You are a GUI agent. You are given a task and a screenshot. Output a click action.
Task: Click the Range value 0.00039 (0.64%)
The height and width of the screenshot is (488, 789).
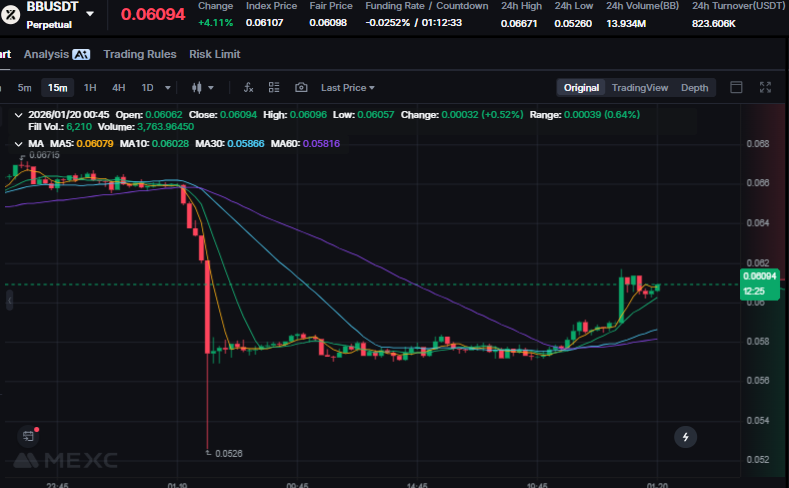coord(602,115)
